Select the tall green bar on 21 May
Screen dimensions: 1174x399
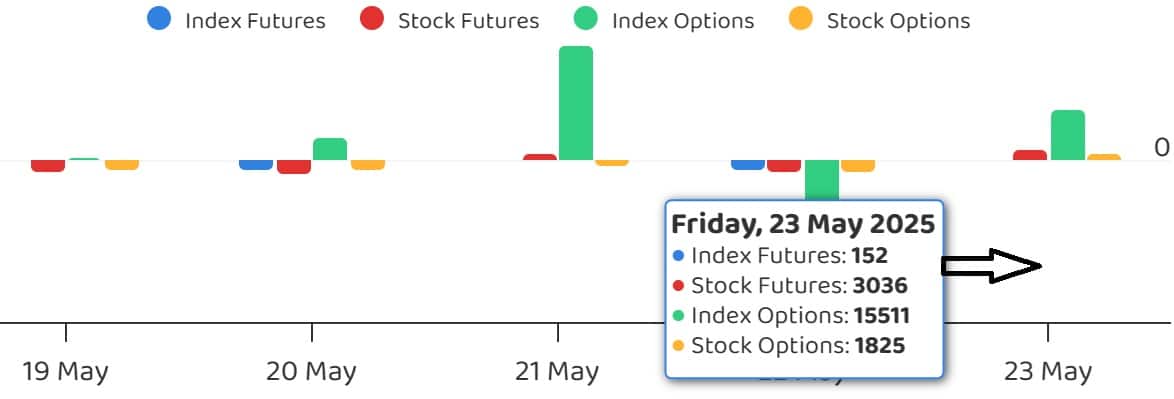coord(576,103)
